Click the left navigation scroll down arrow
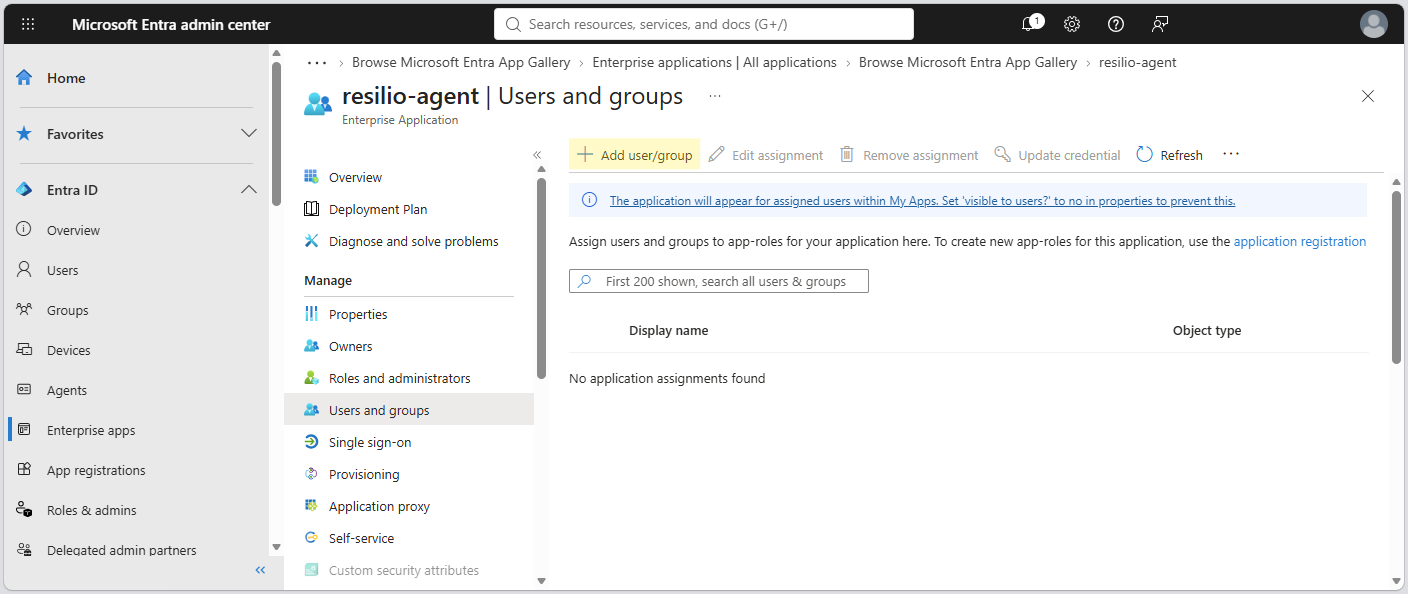 [276, 547]
